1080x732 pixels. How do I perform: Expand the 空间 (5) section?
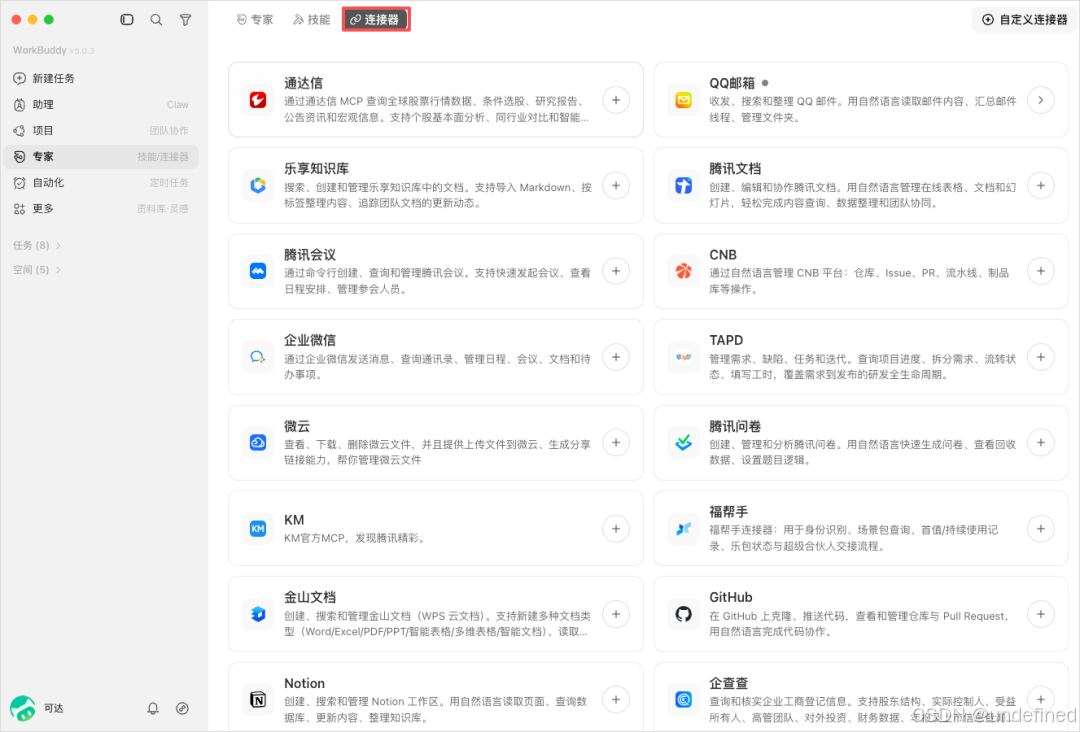click(x=37, y=269)
